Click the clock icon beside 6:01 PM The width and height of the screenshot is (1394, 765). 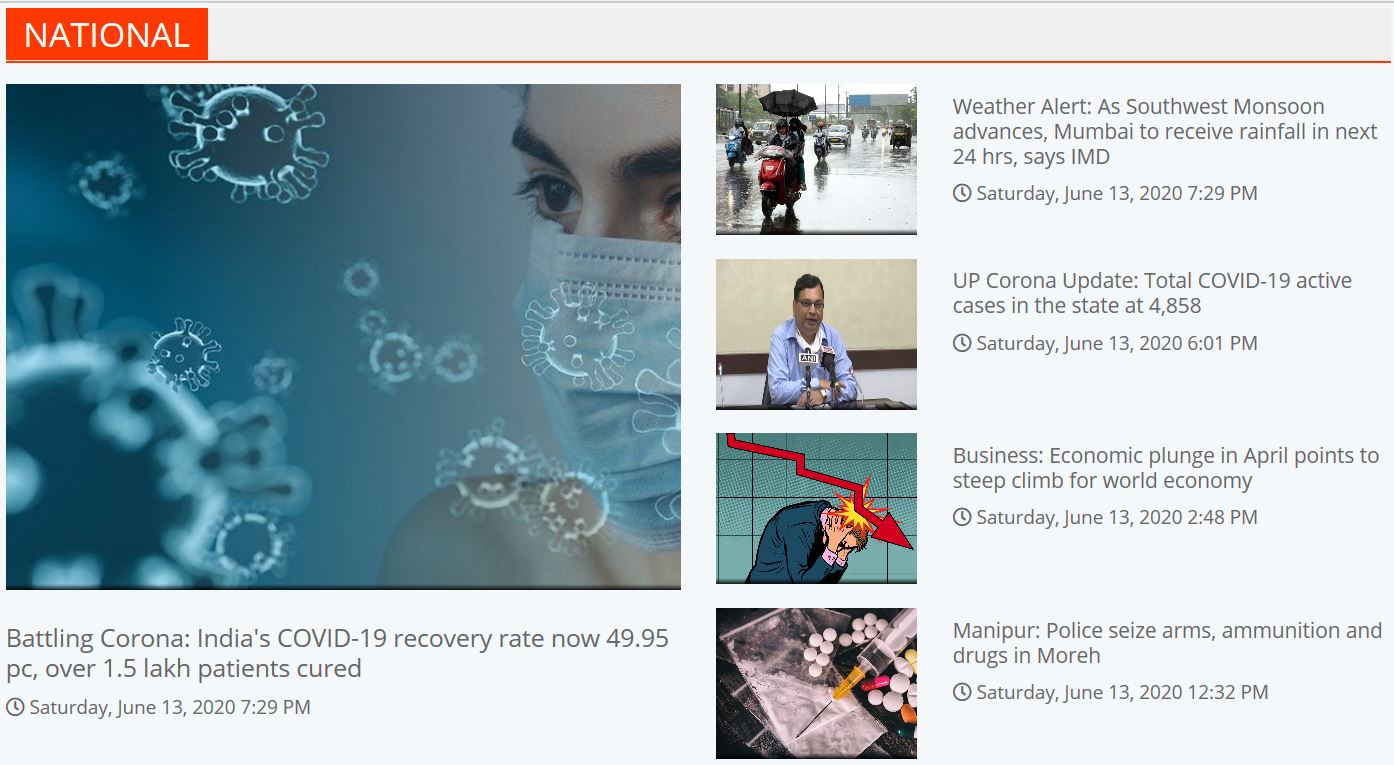[x=962, y=343]
